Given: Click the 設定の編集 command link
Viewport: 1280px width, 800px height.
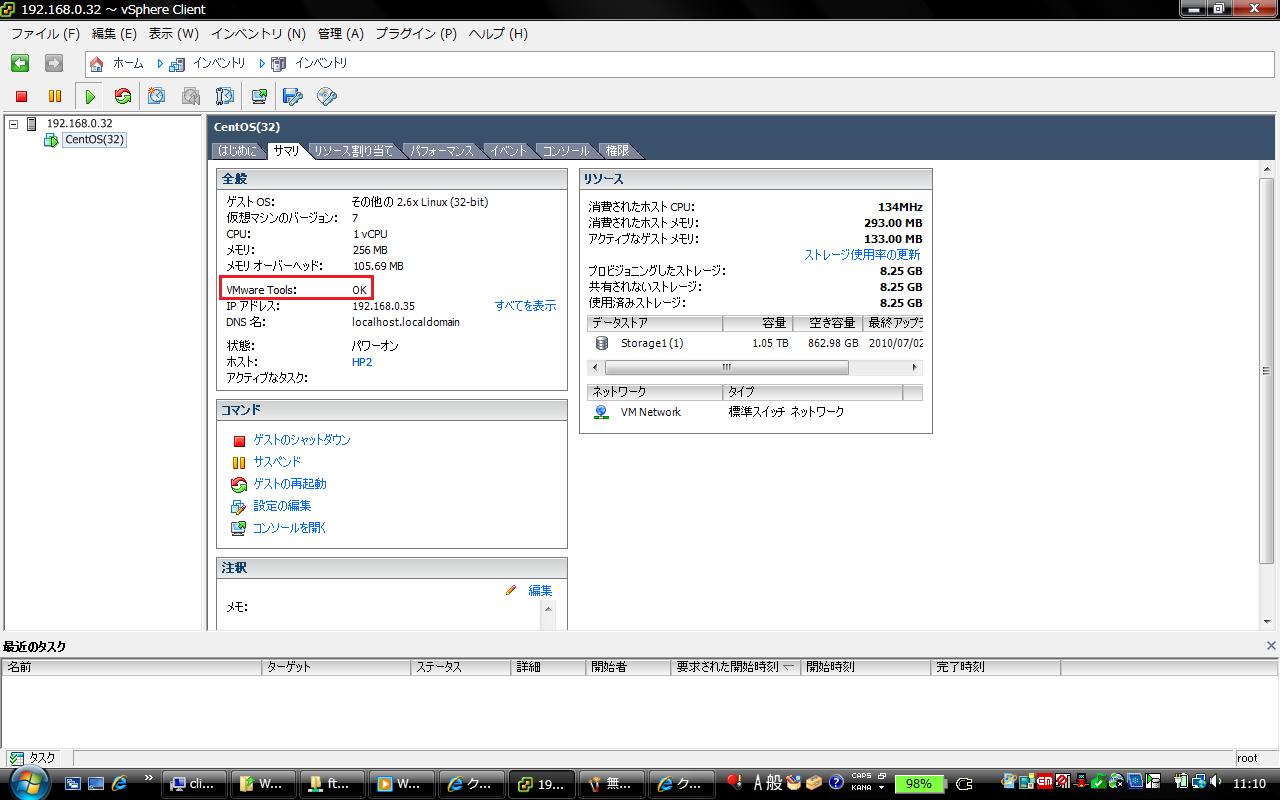Looking at the screenshot, I should 282,506.
